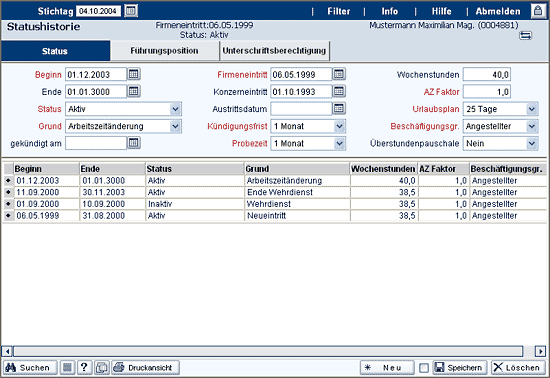Viewport: 550px width, 378px height.
Task: Click the Ende column header
Action: coord(112,169)
